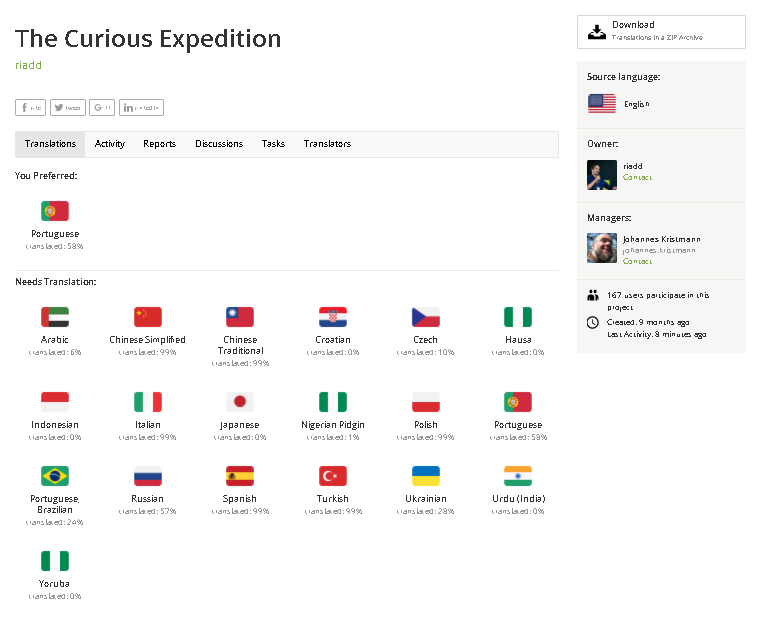The width and height of the screenshot is (761, 617).
Task: Open the Ukrainian flag icon
Action: pos(426,476)
